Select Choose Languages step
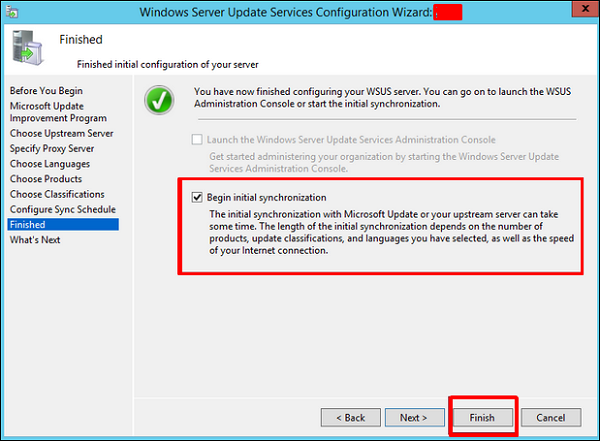Screen dimensions: 600x441 (50, 164)
